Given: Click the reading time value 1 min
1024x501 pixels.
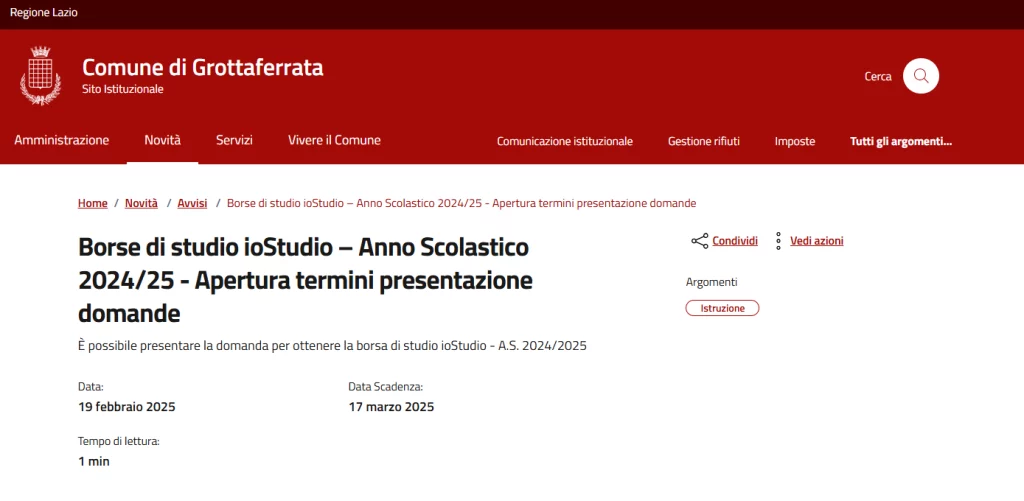Looking at the screenshot, I should pyautogui.click(x=93, y=462).
